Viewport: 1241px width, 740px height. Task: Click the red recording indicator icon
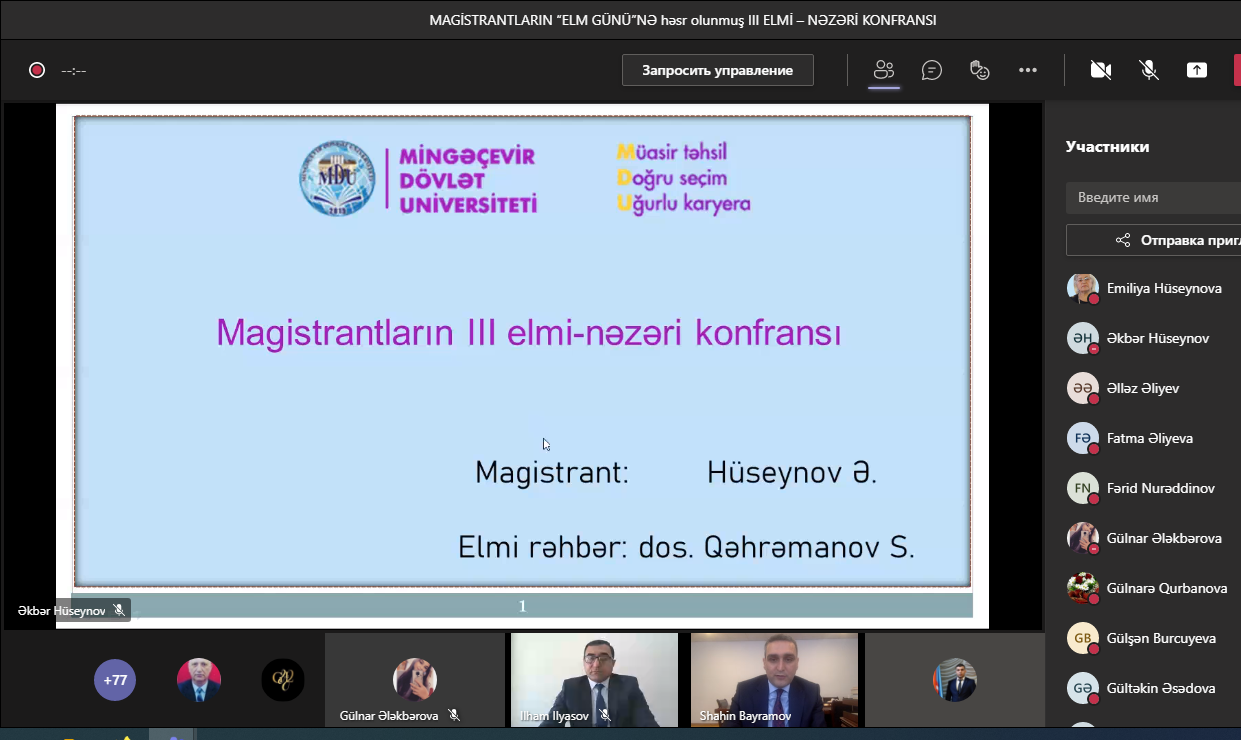(x=37, y=70)
